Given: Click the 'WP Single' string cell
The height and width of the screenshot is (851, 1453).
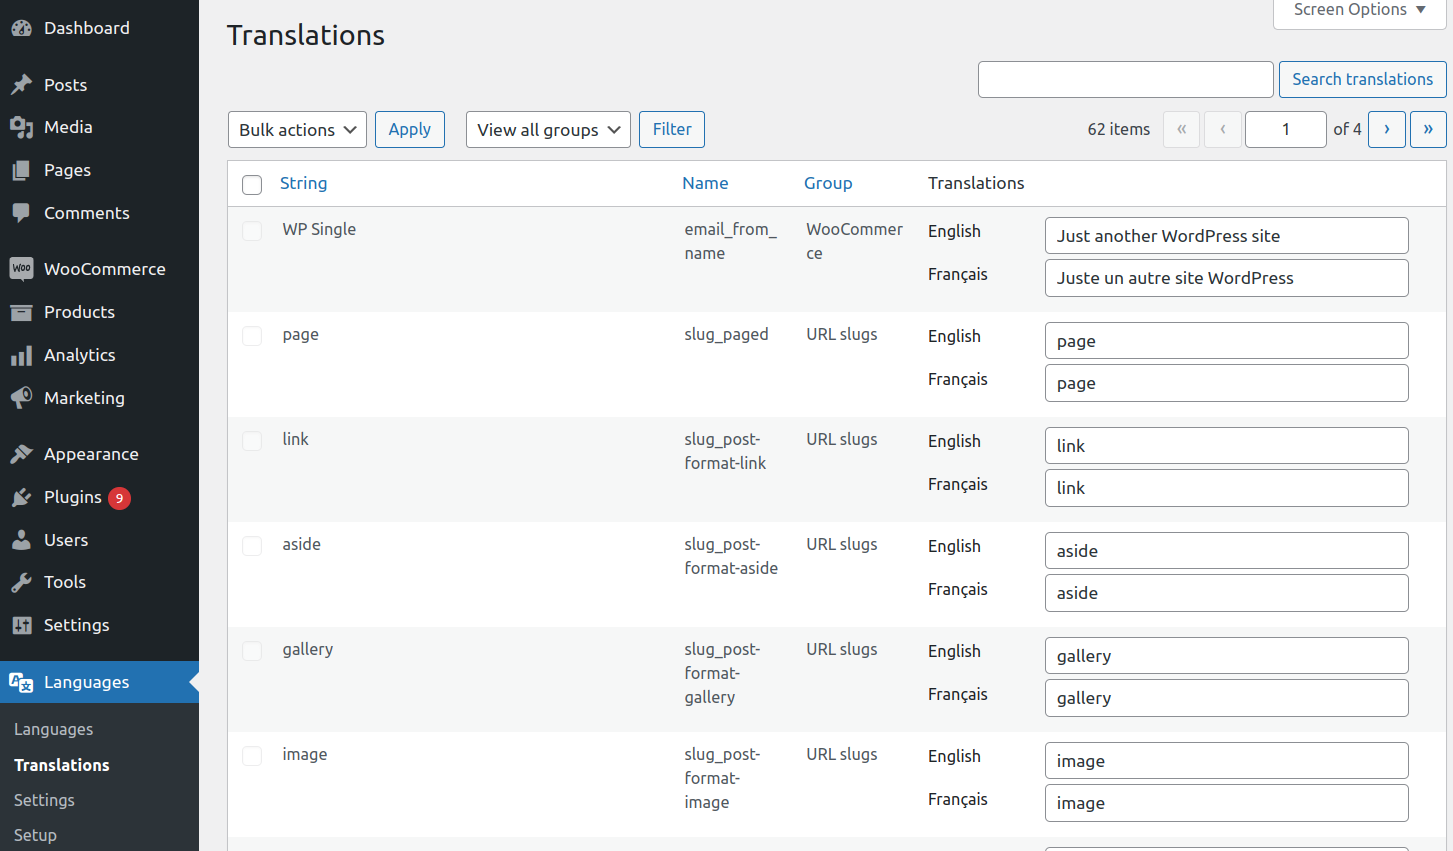Looking at the screenshot, I should 319,229.
